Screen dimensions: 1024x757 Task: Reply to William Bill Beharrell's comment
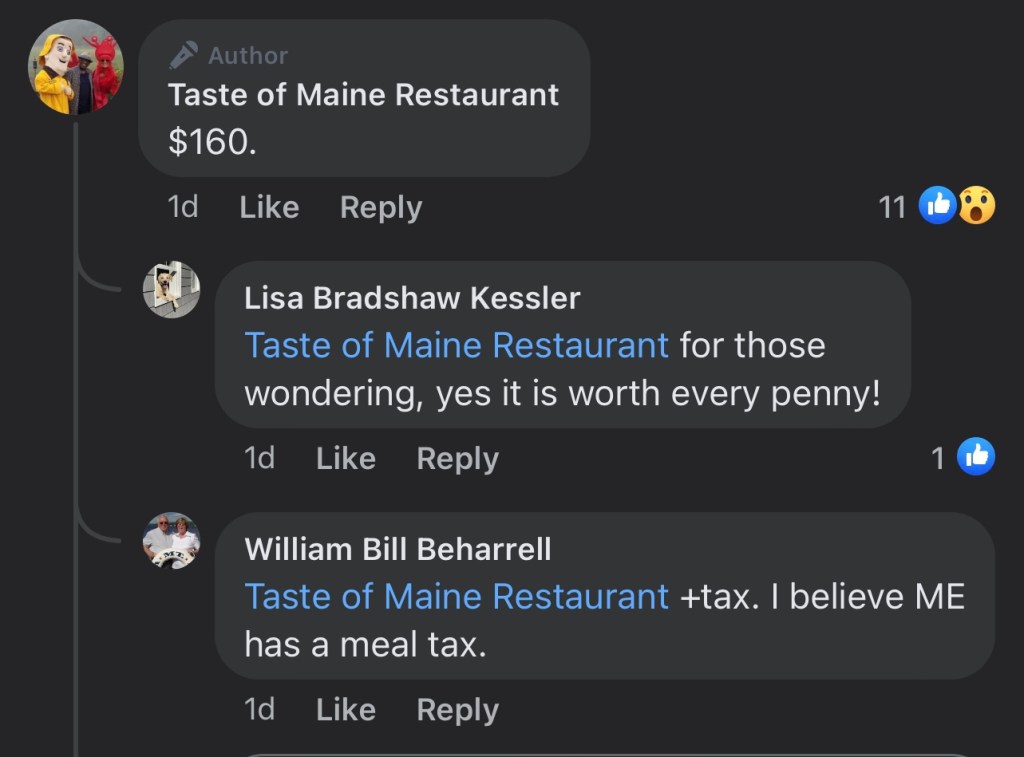457,709
